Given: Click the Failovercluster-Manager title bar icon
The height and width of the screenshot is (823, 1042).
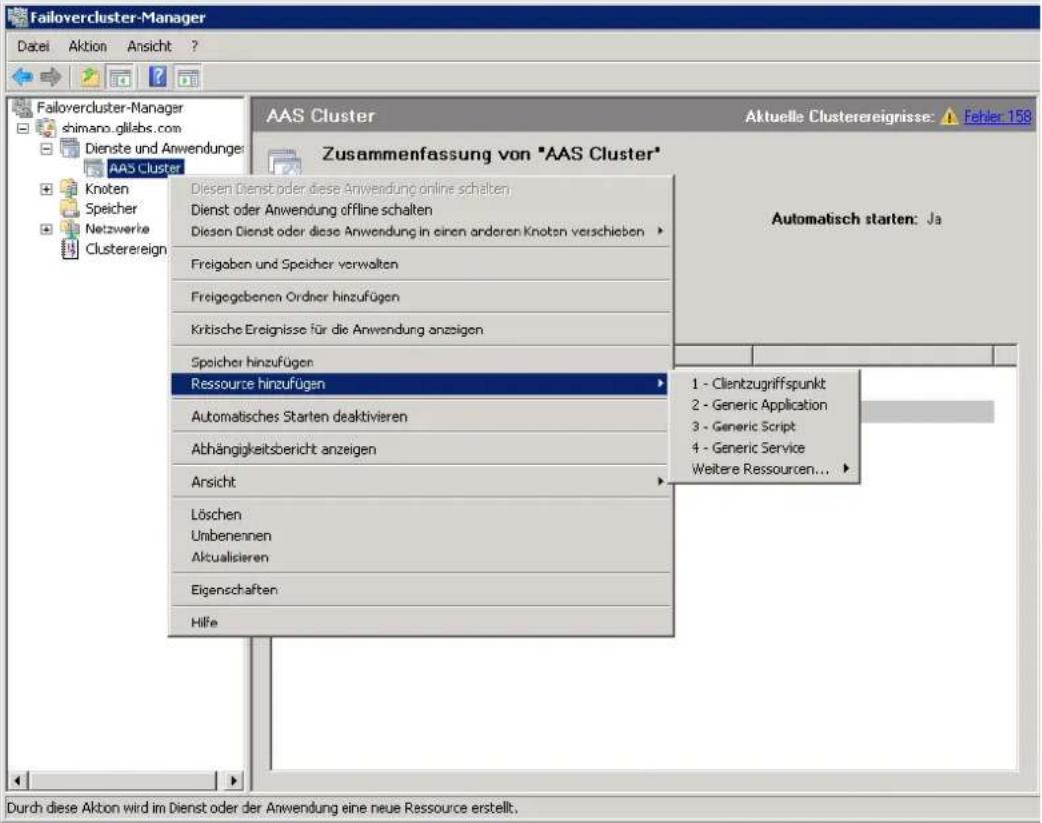Looking at the screenshot, I should coord(17,17).
